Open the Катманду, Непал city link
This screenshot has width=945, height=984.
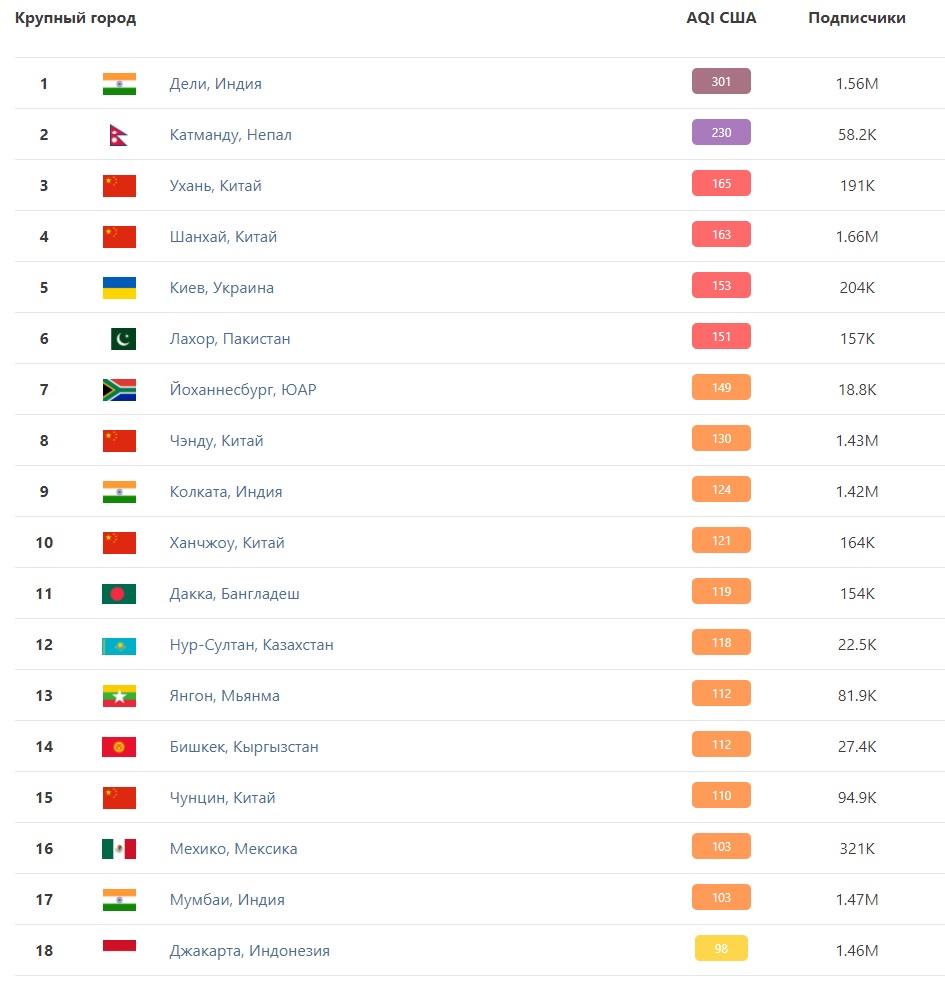pos(230,135)
